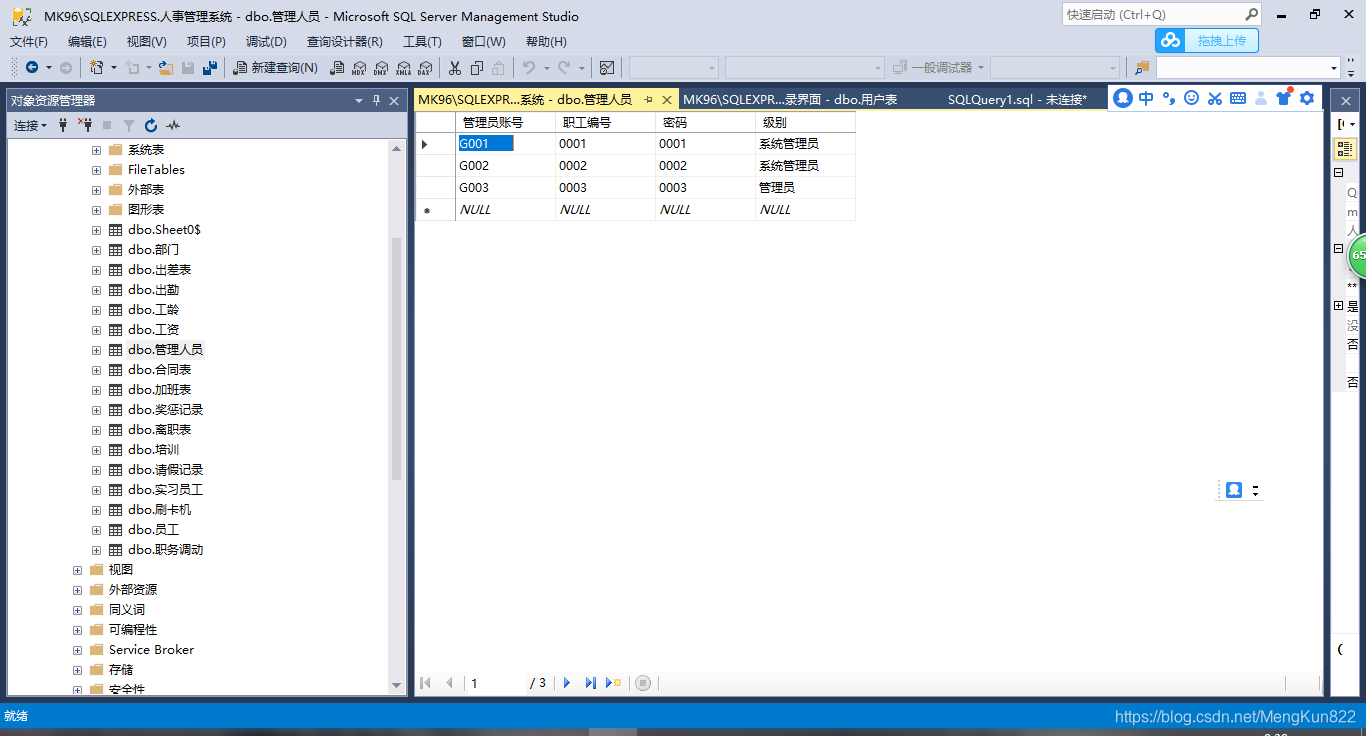Expand the FileTables folder
1366x736 pixels.
point(97,170)
